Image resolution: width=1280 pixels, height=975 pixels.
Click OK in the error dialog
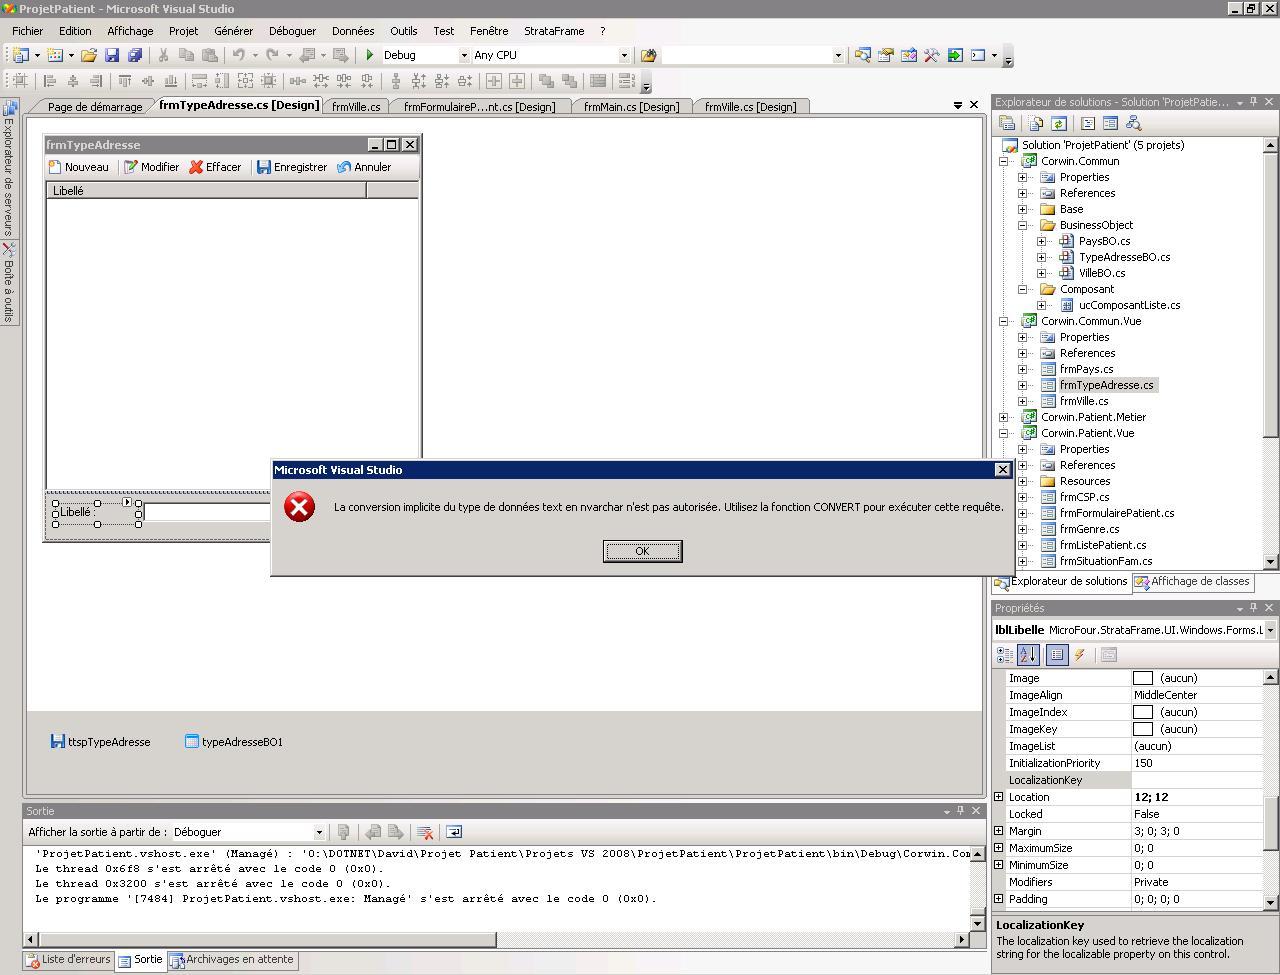(642, 551)
